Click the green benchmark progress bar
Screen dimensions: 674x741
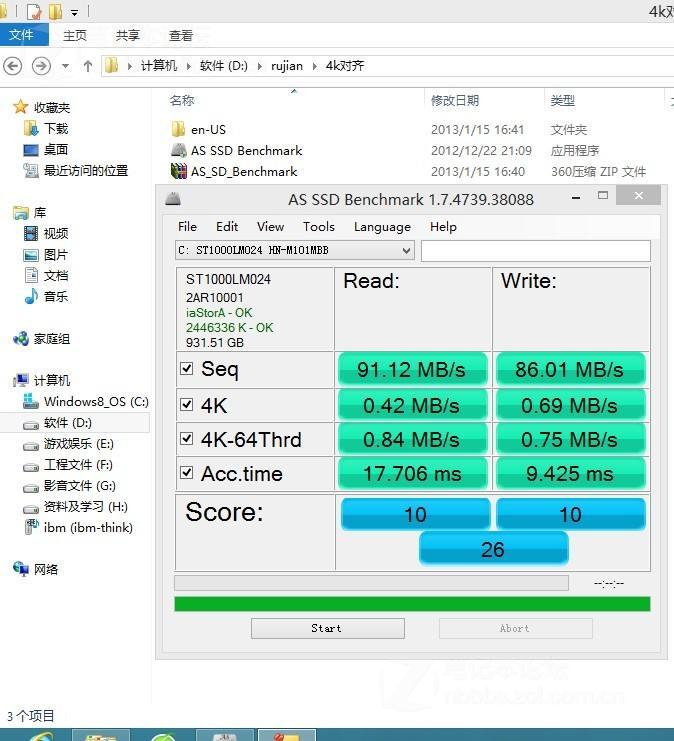coord(412,604)
